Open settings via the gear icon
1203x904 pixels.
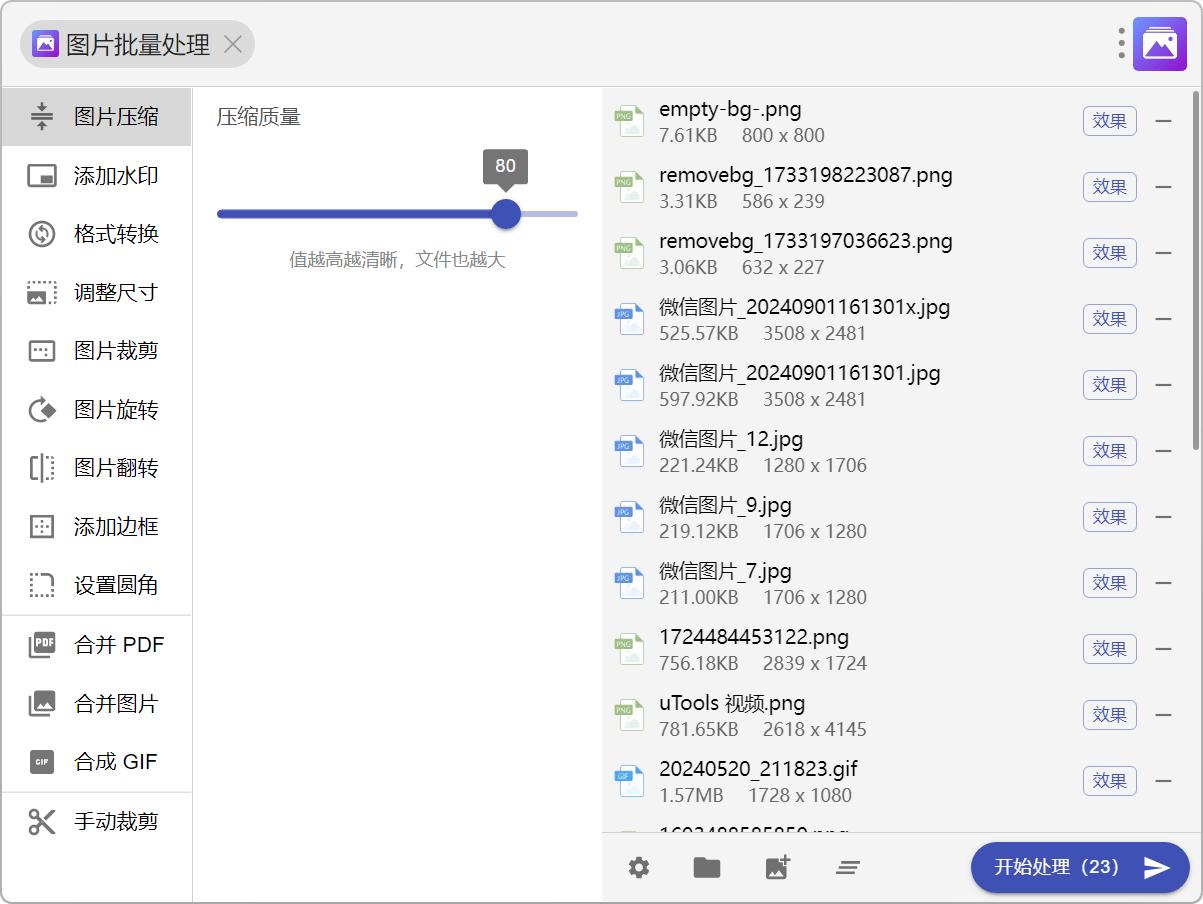(x=638, y=868)
